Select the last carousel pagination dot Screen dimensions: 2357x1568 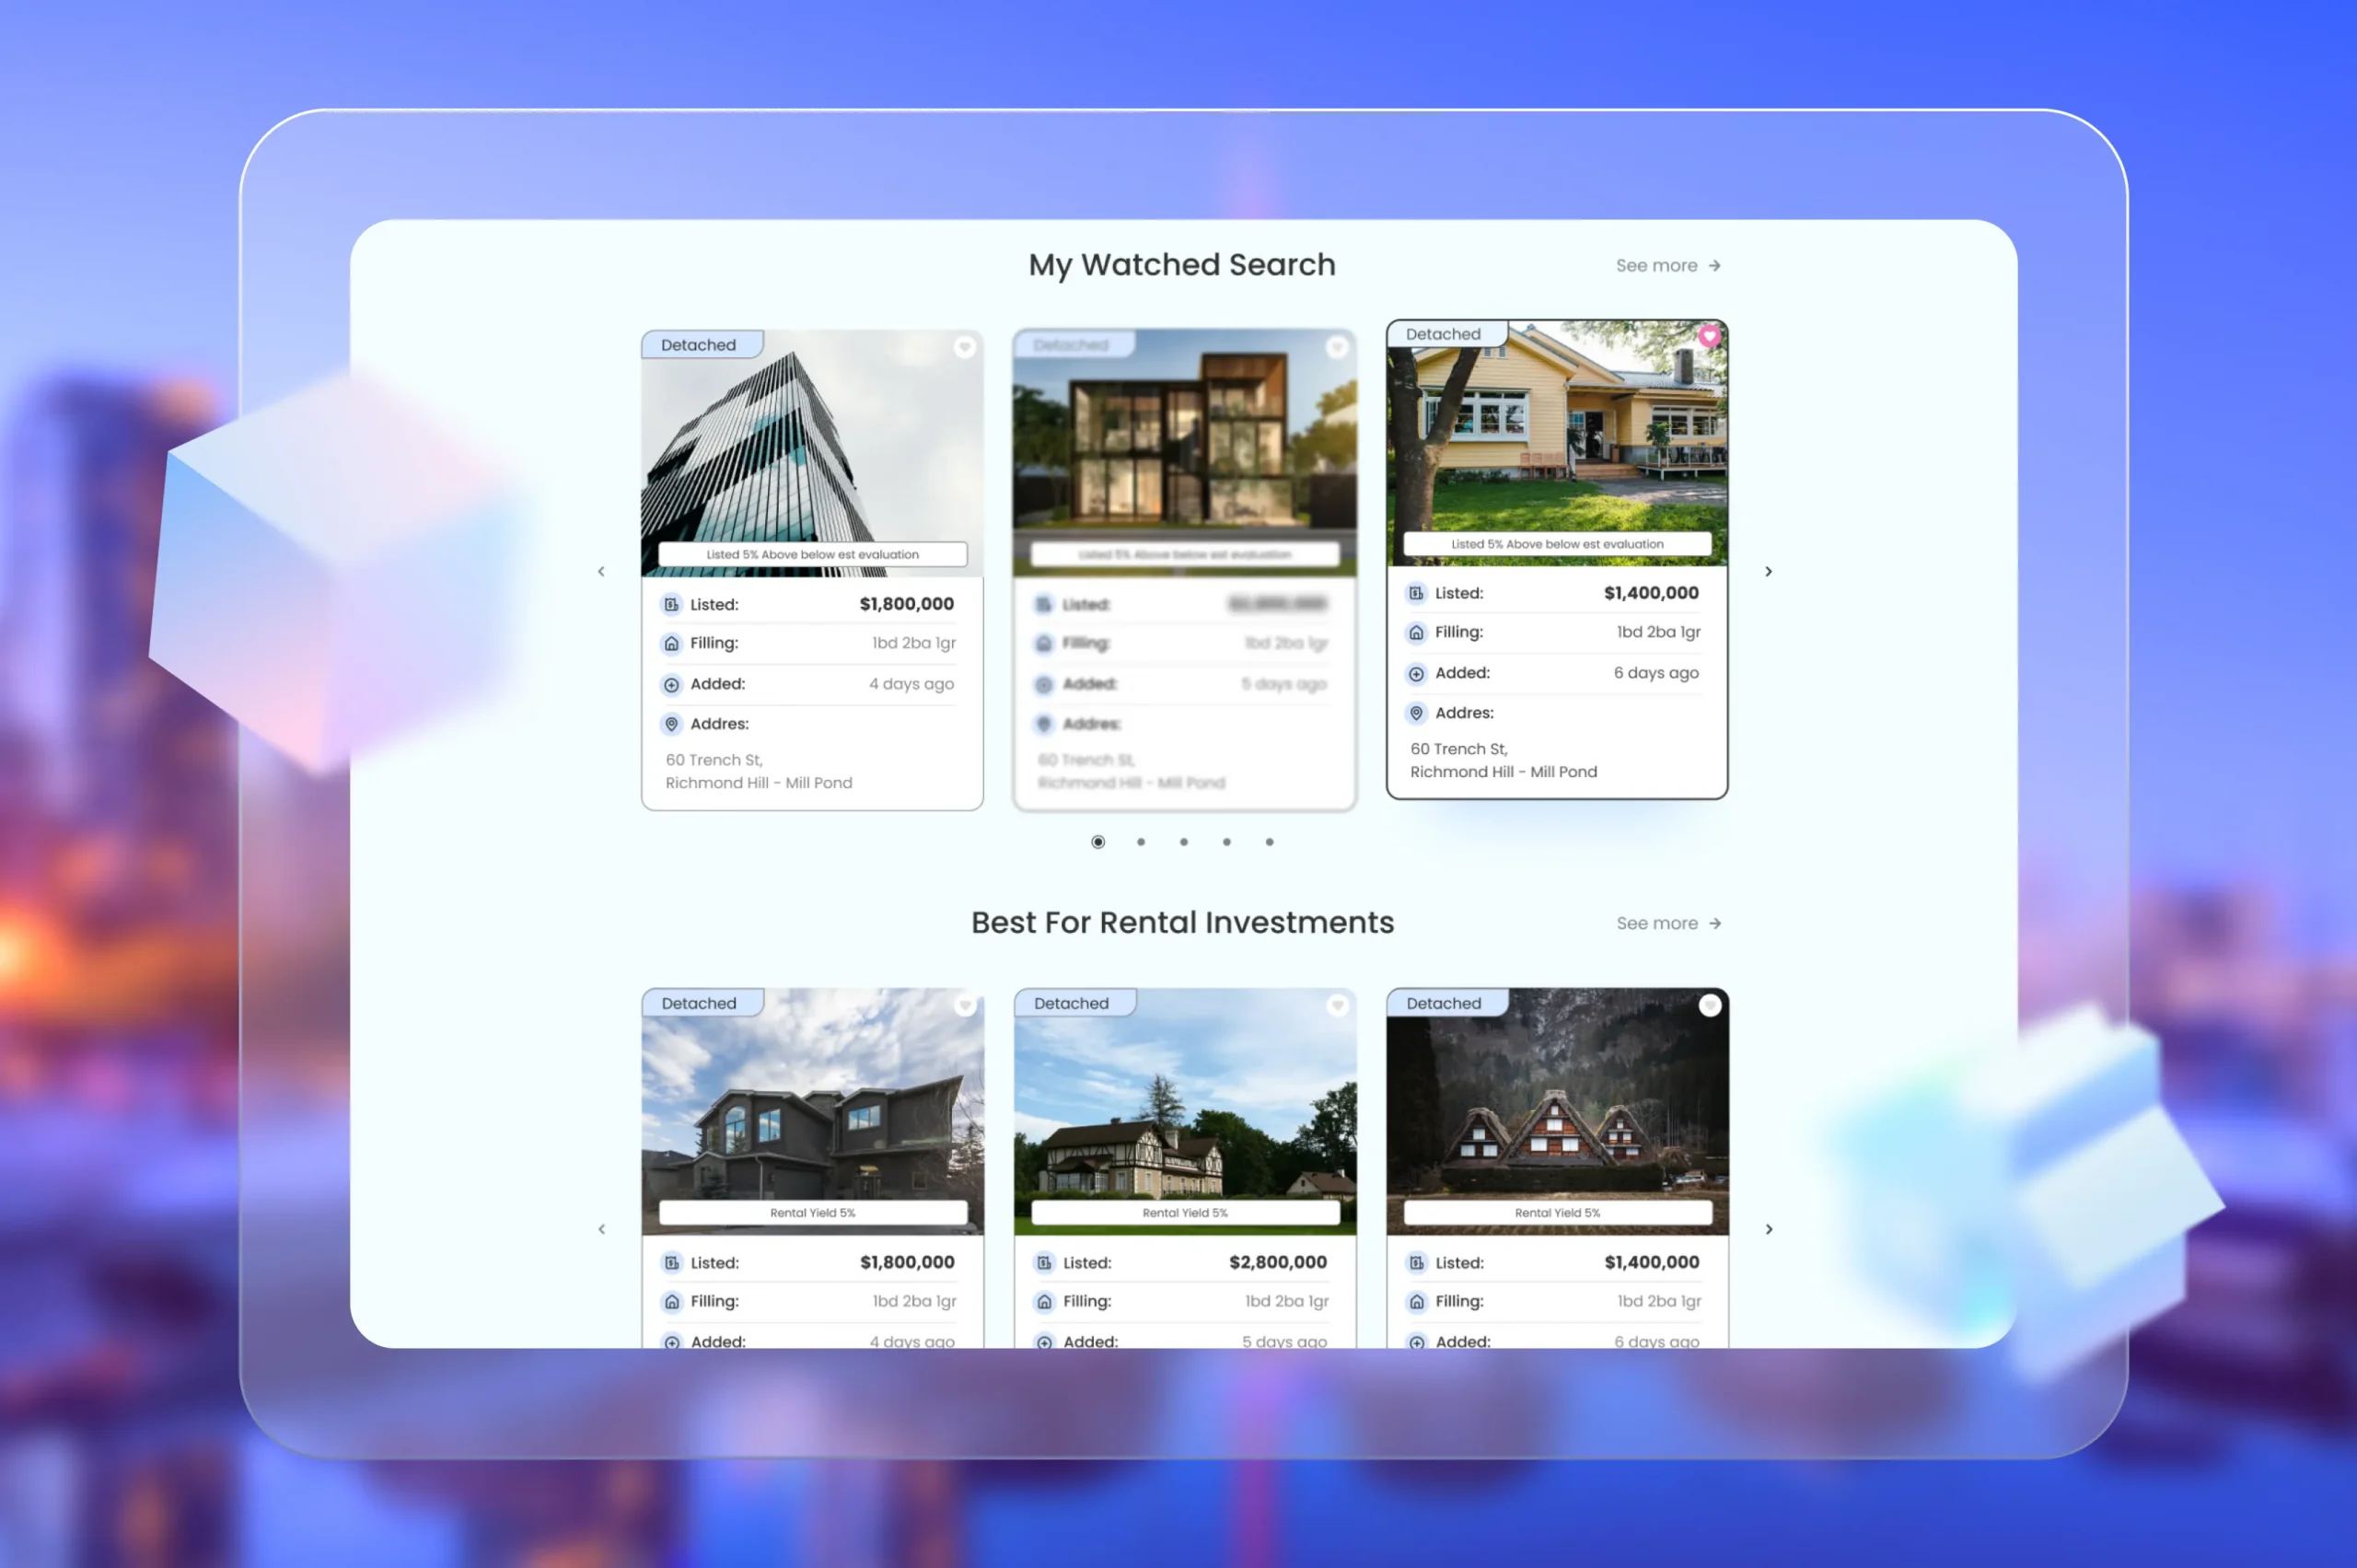pyautogui.click(x=1270, y=842)
